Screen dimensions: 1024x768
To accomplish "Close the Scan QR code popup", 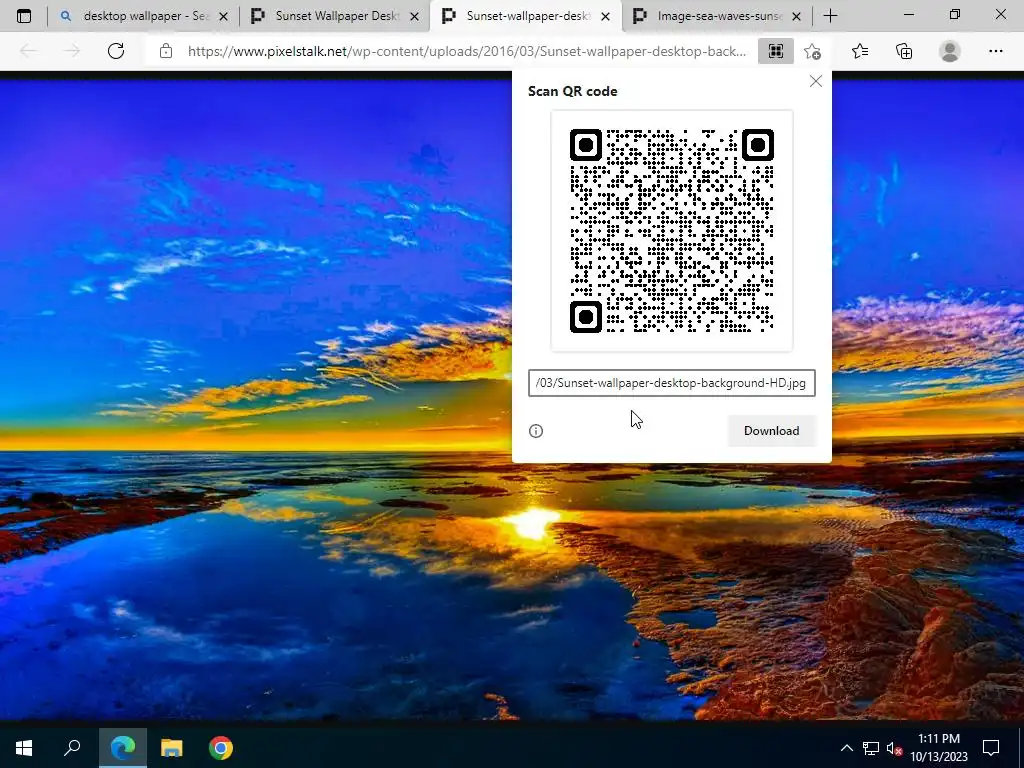I will [x=816, y=81].
